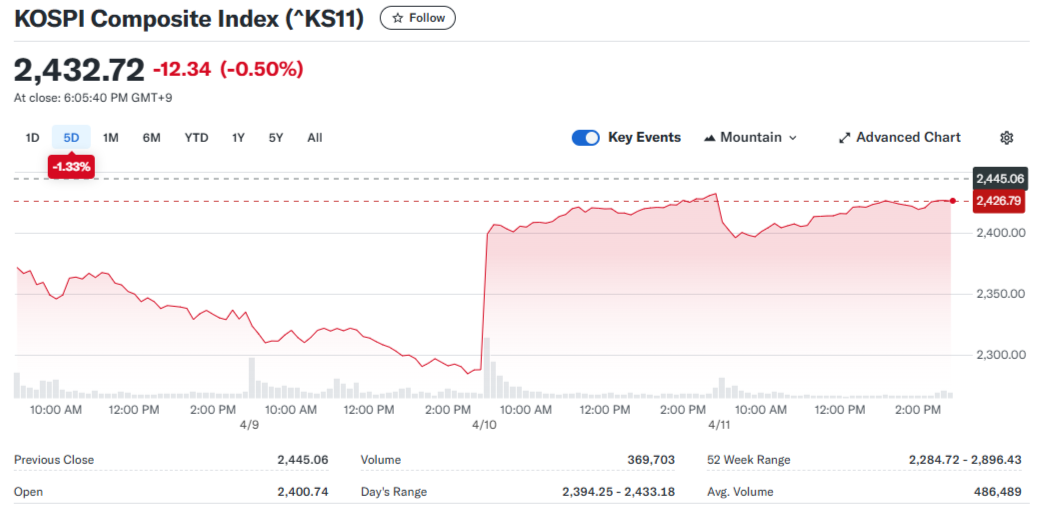Click the -12.34 price change value
The width and height of the screenshot is (1038, 518).
click(x=182, y=69)
